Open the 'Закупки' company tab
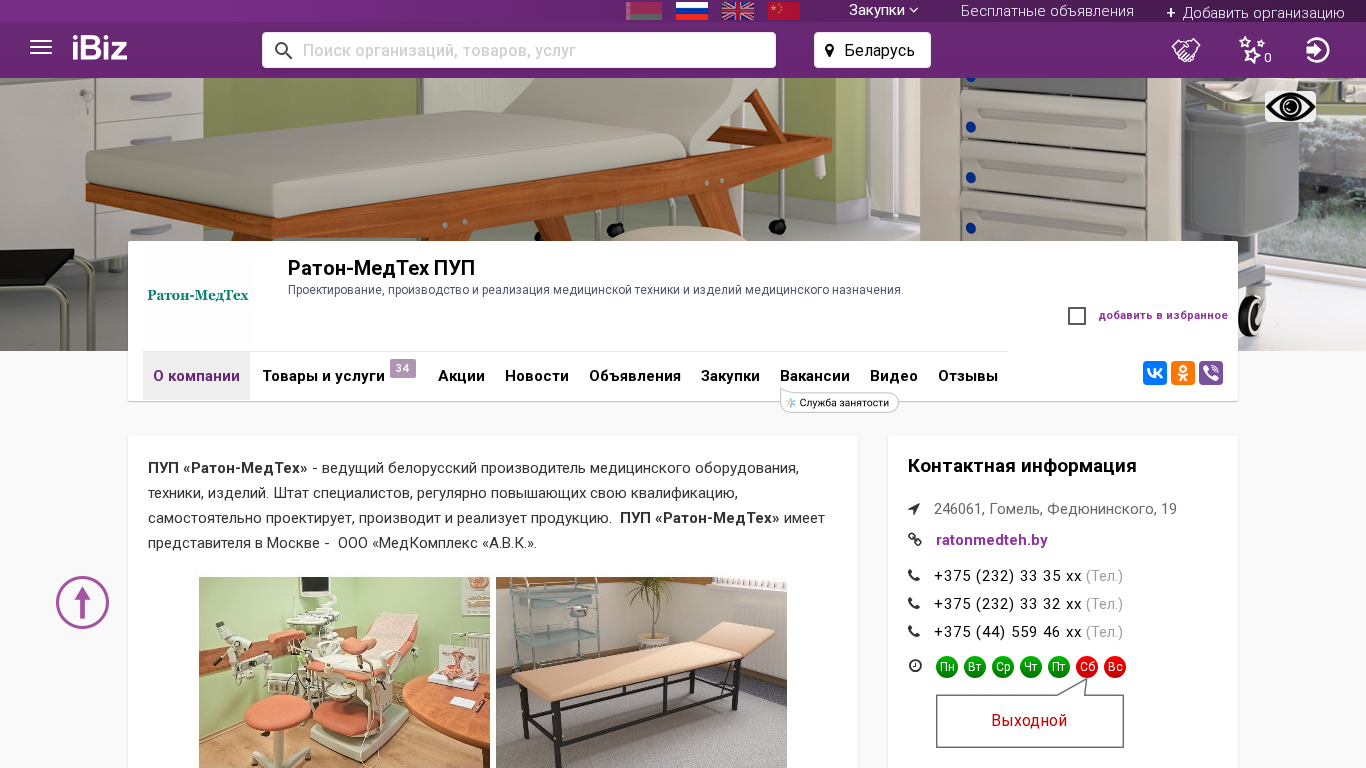The image size is (1366, 768). point(730,376)
